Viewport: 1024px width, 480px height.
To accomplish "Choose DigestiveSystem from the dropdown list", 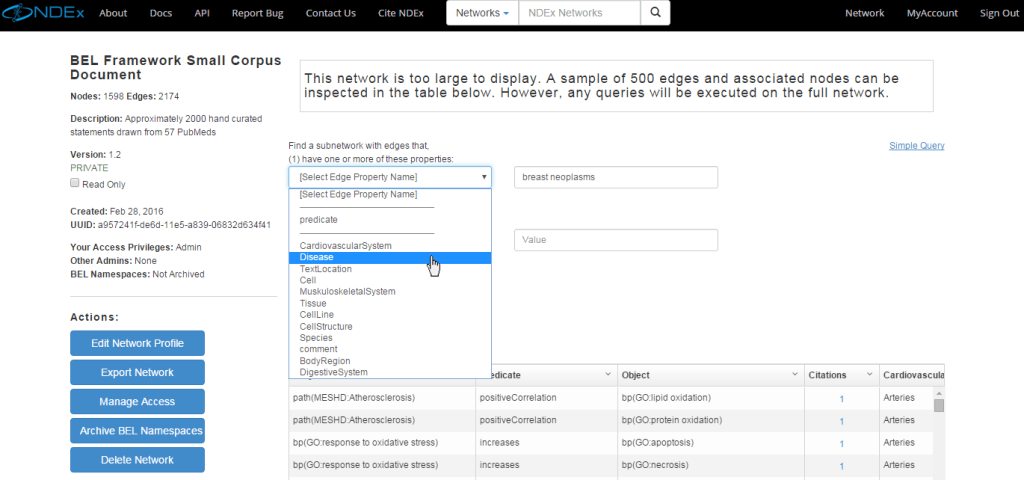I will [x=390, y=372].
